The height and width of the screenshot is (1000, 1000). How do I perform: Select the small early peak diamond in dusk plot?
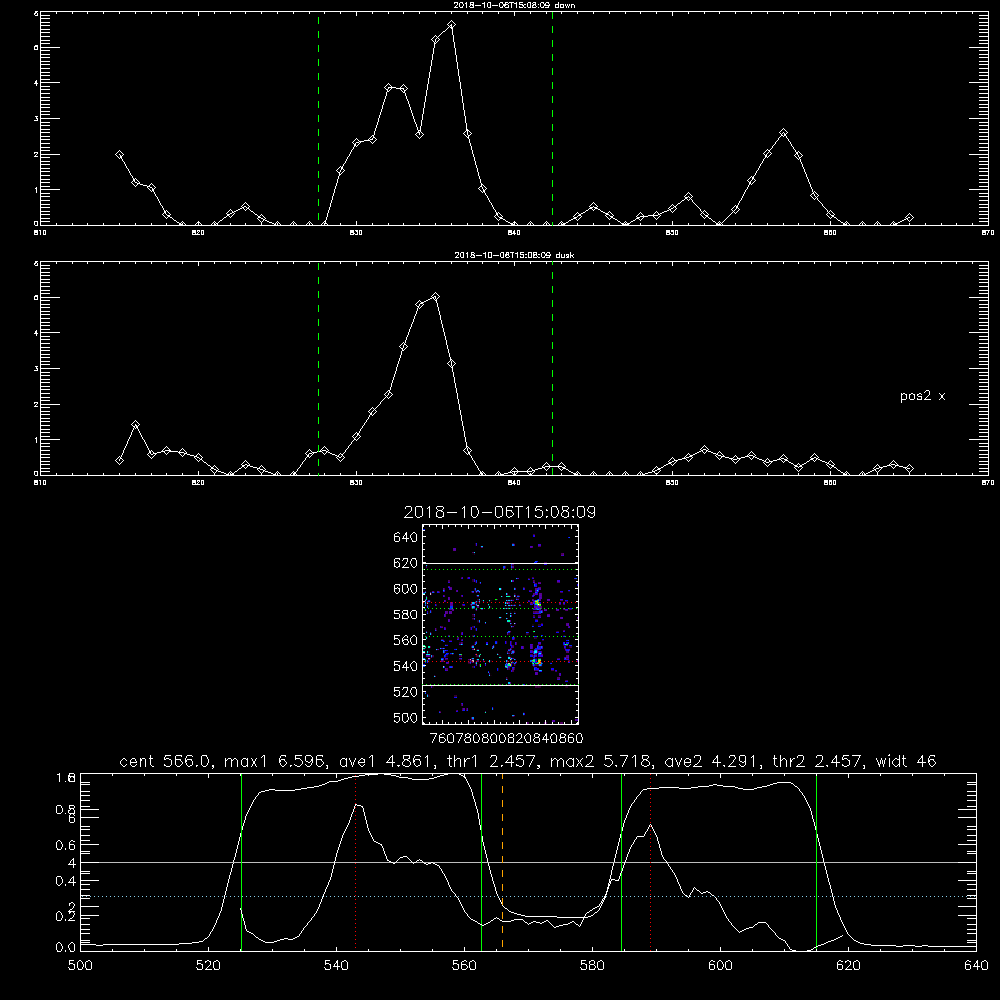pos(135,424)
